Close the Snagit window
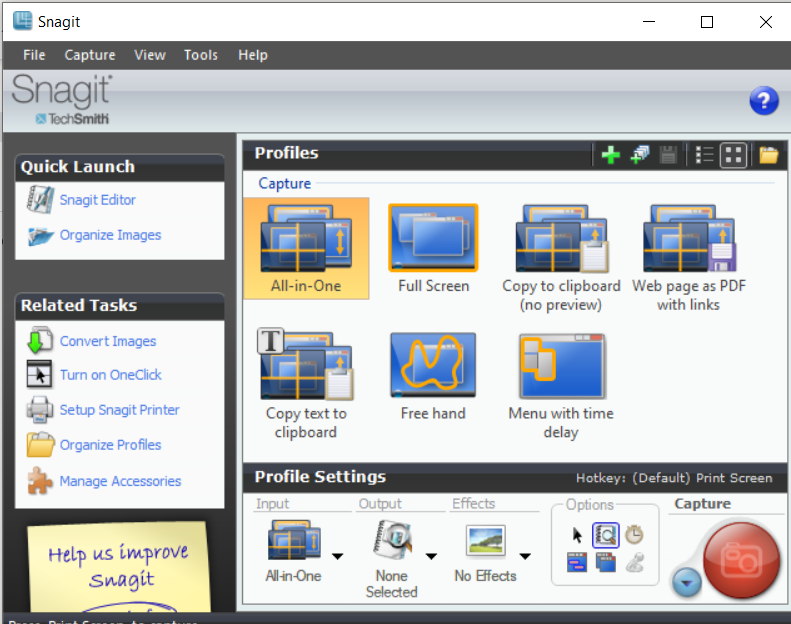The image size is (791, 624). 766,22
